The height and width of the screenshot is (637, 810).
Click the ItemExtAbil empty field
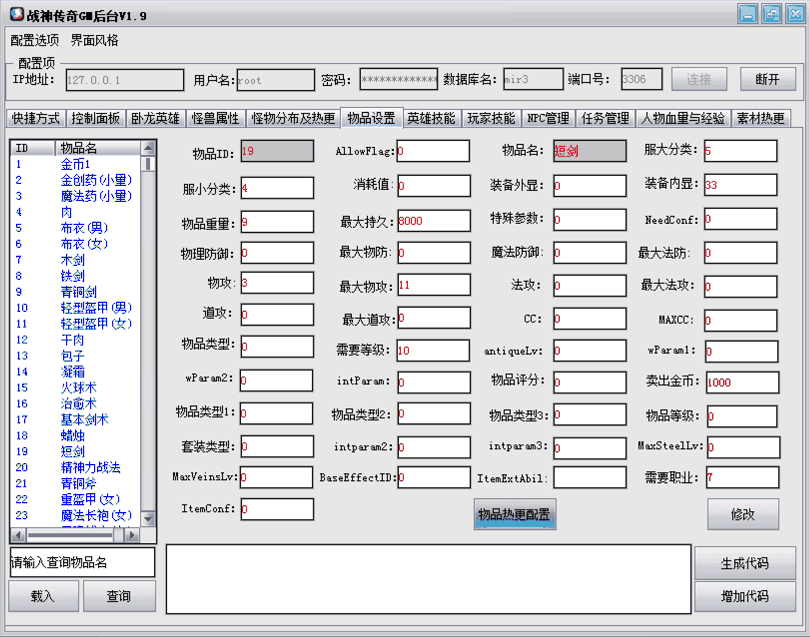coord(589,477)
